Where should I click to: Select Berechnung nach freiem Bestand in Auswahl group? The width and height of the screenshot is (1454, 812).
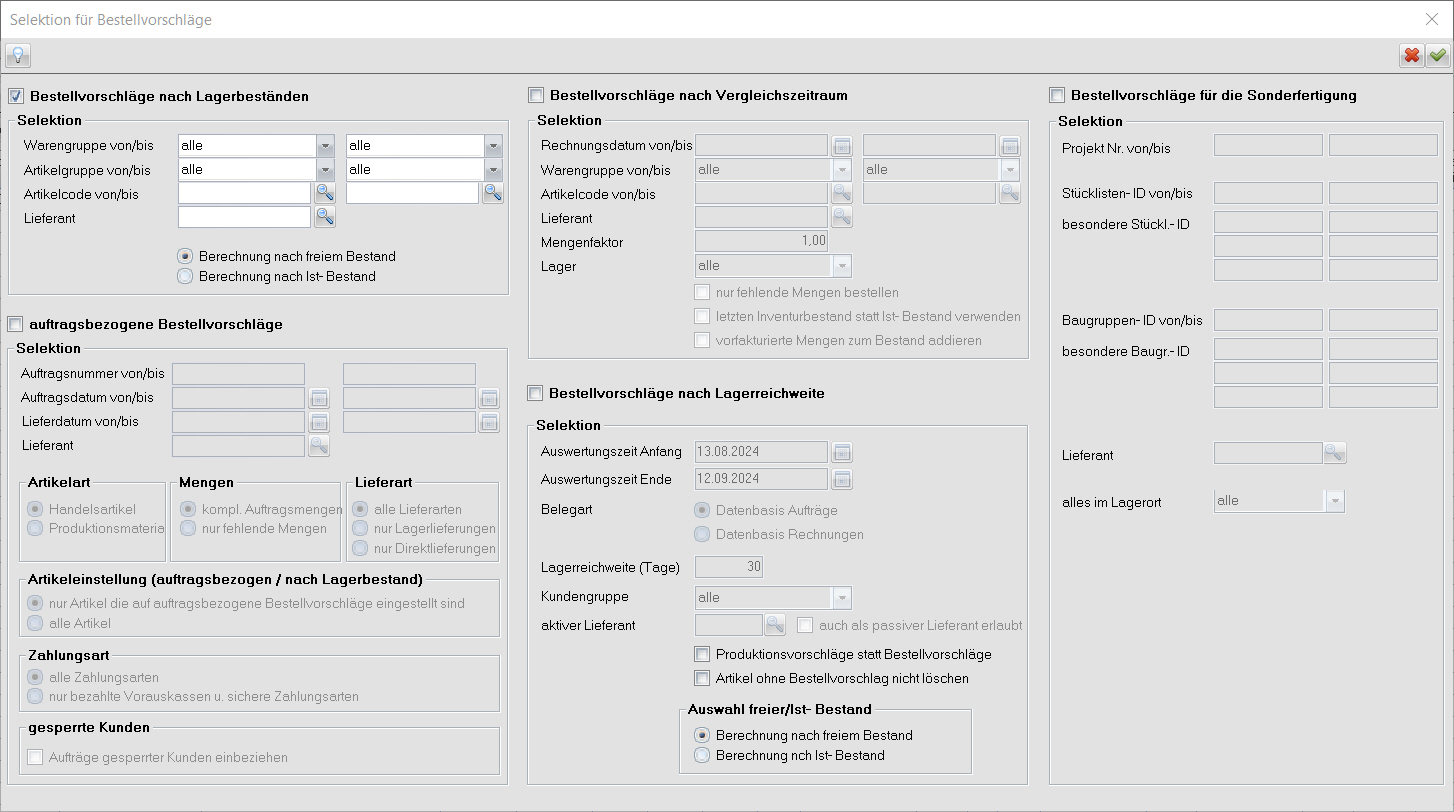pos(702,735)
